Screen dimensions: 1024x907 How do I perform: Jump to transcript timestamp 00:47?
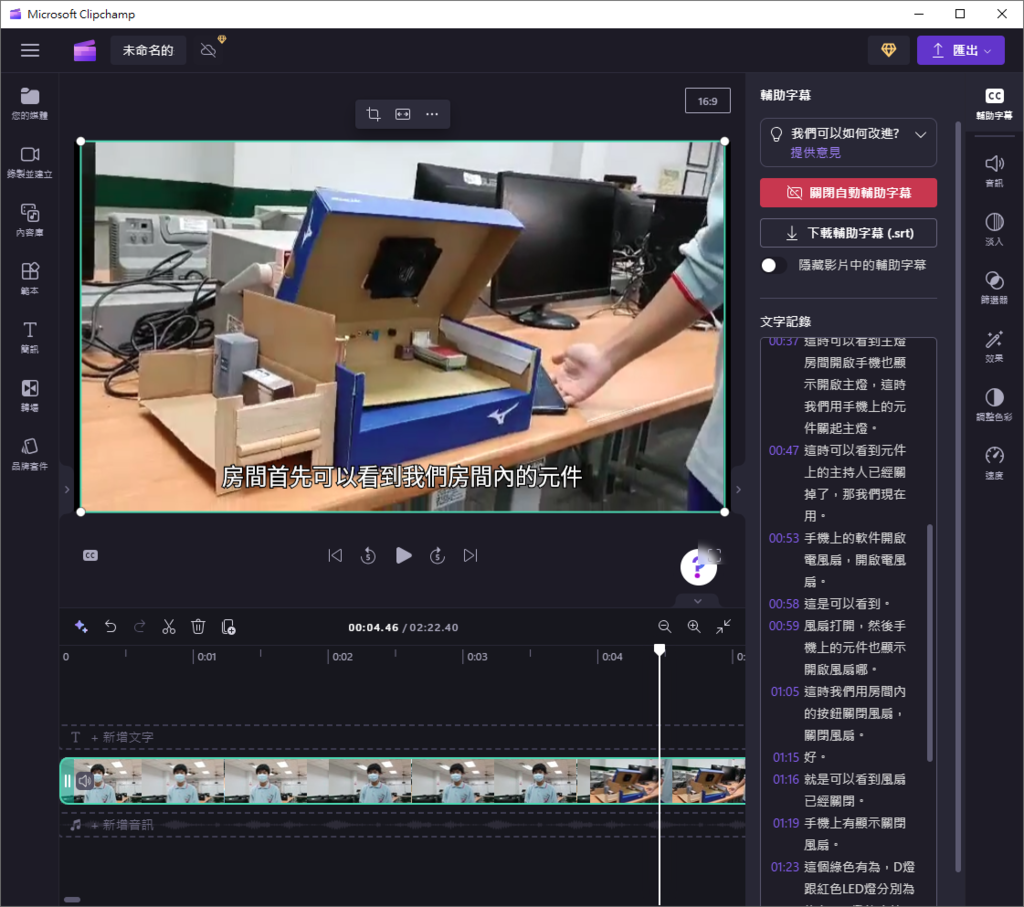[x=783, y=451]
